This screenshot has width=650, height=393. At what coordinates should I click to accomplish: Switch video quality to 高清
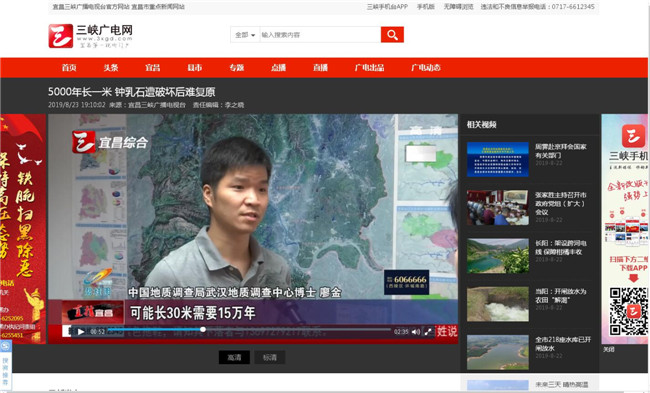pos(234,357)
